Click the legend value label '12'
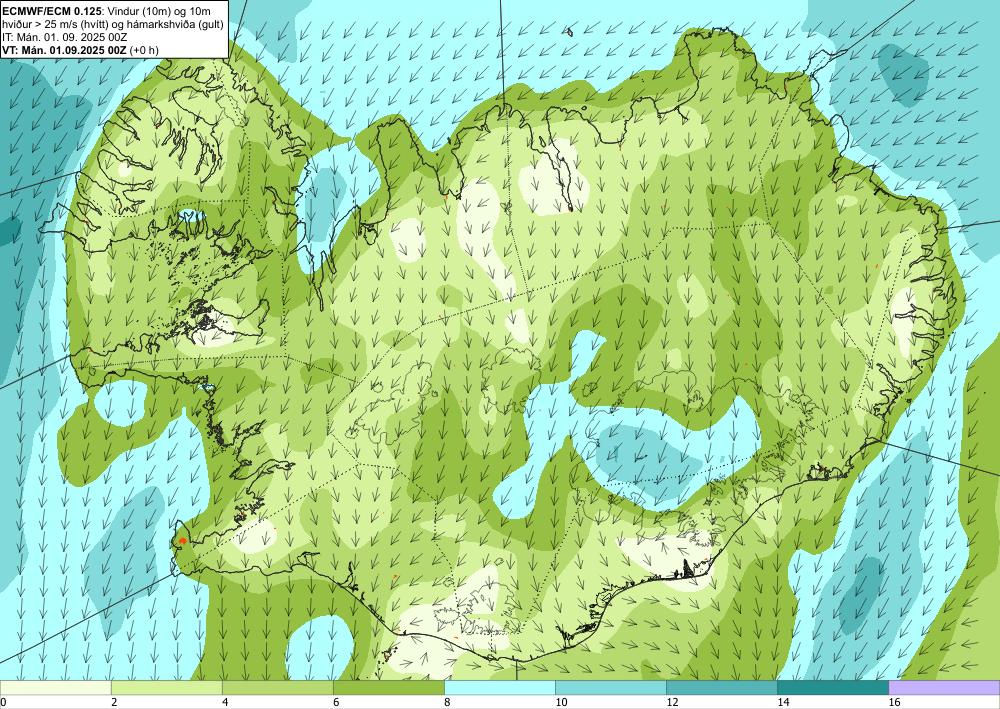1000x709 pixels. [x=672, y=702]
